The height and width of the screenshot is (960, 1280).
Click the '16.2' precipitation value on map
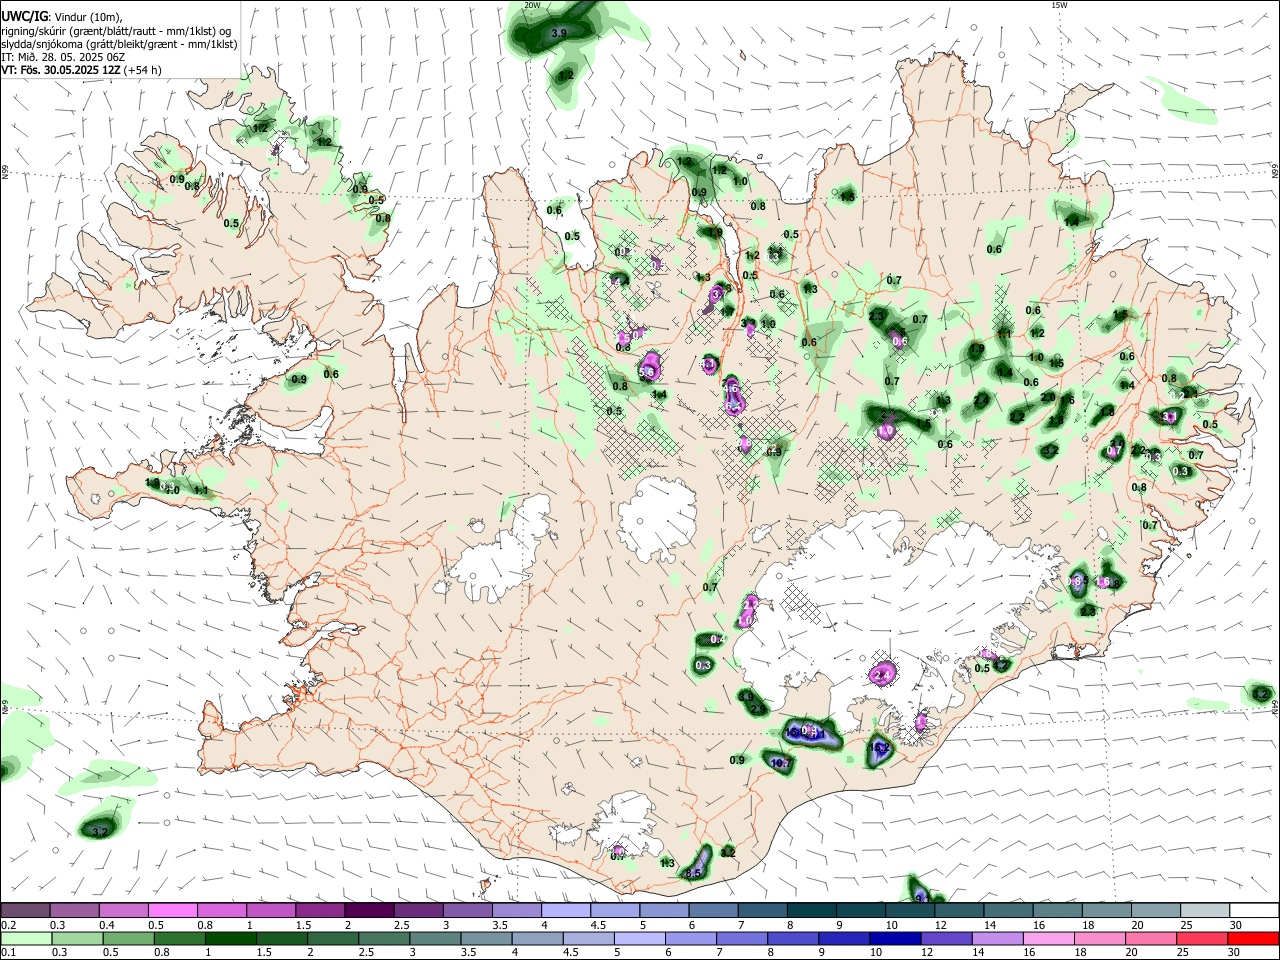coord(880,747)
